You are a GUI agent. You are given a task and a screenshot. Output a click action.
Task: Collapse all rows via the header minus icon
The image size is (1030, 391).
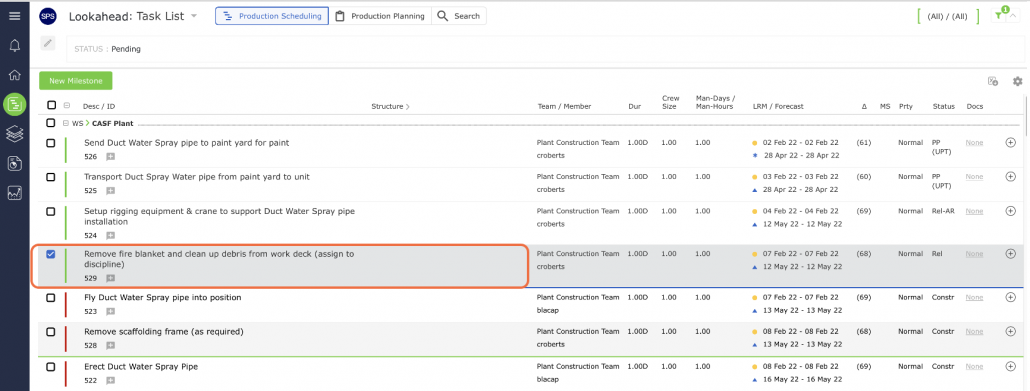click(x=66, y=105)
